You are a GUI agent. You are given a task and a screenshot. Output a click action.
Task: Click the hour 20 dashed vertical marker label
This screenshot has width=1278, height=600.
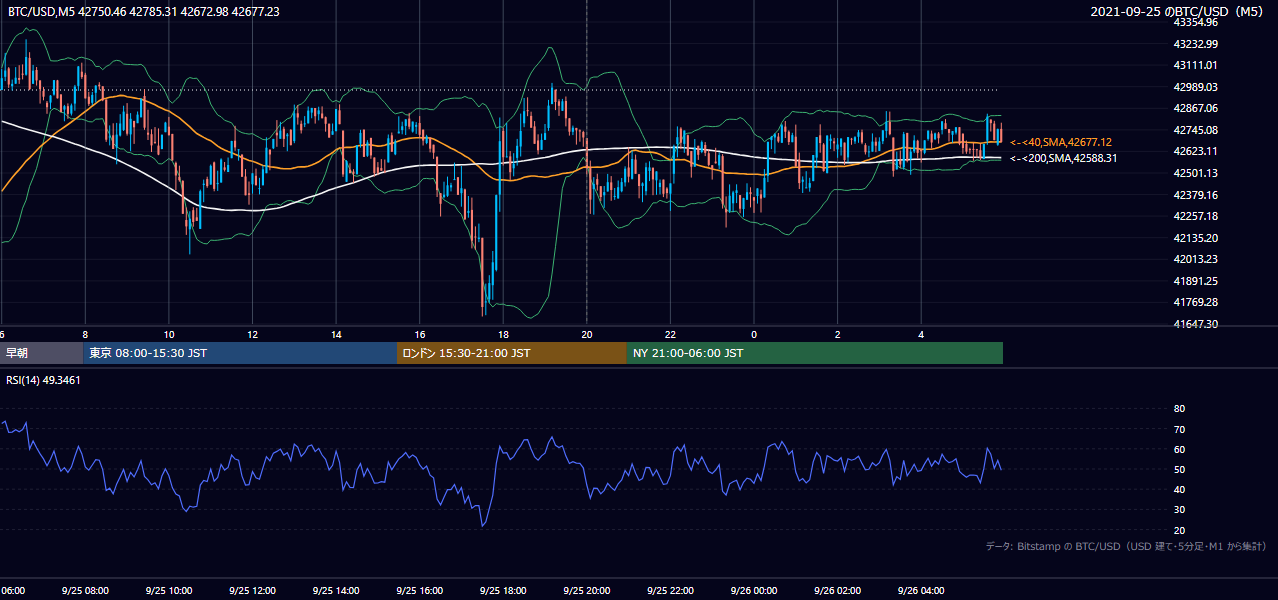coord(586,334)
